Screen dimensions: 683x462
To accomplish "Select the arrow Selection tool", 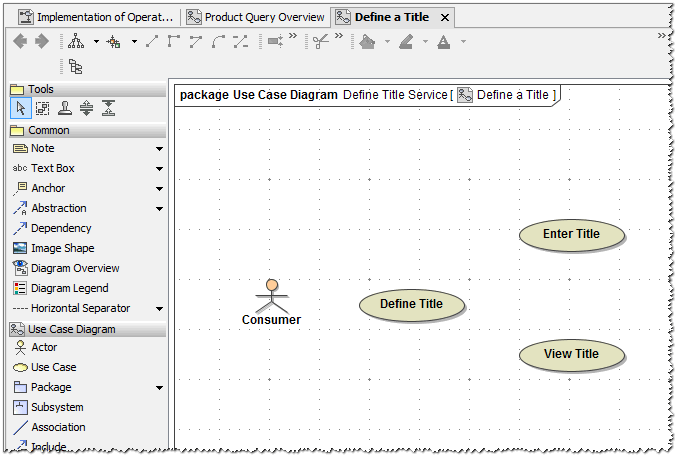I will 20,109.
